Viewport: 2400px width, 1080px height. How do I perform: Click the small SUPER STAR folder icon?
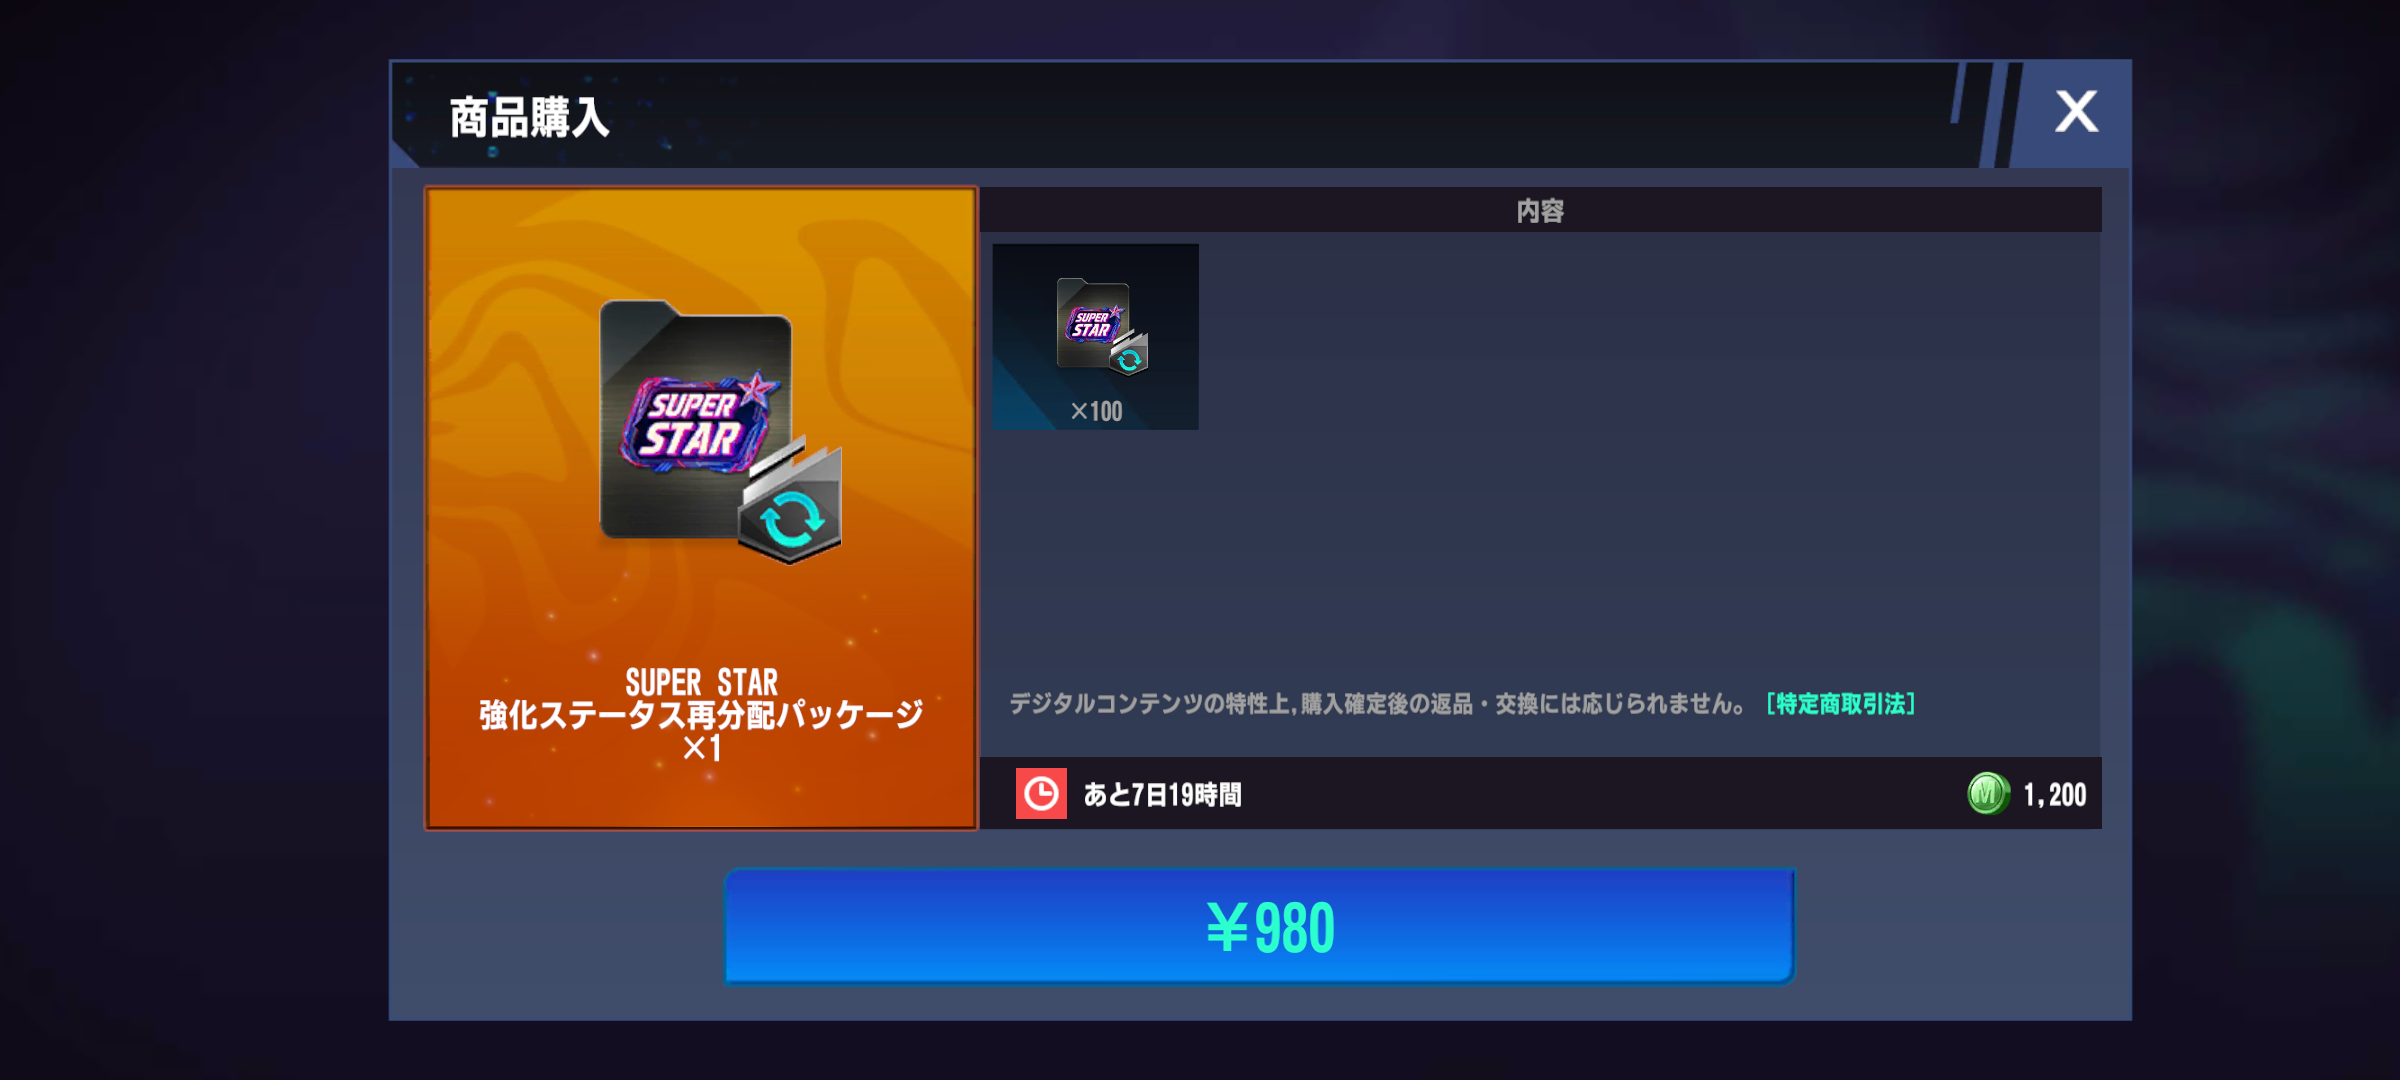1093,322
